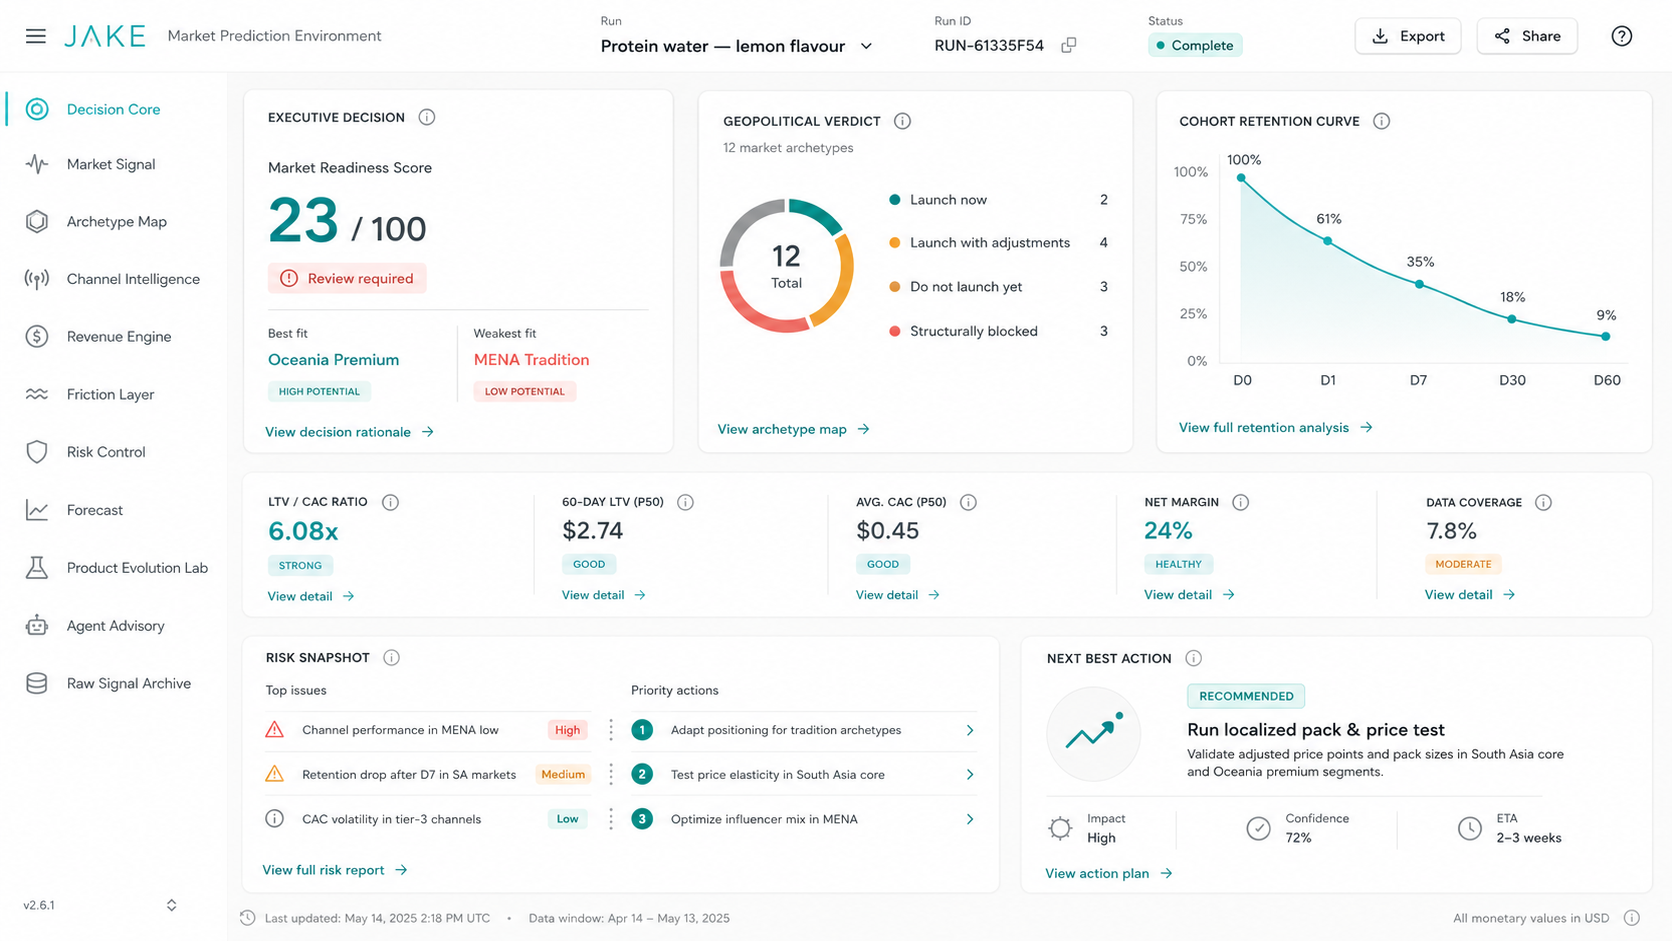This screenshot has width=1672, height=941.
Task: Click the Risk Snapshot info icon
Action: [392, 657]
